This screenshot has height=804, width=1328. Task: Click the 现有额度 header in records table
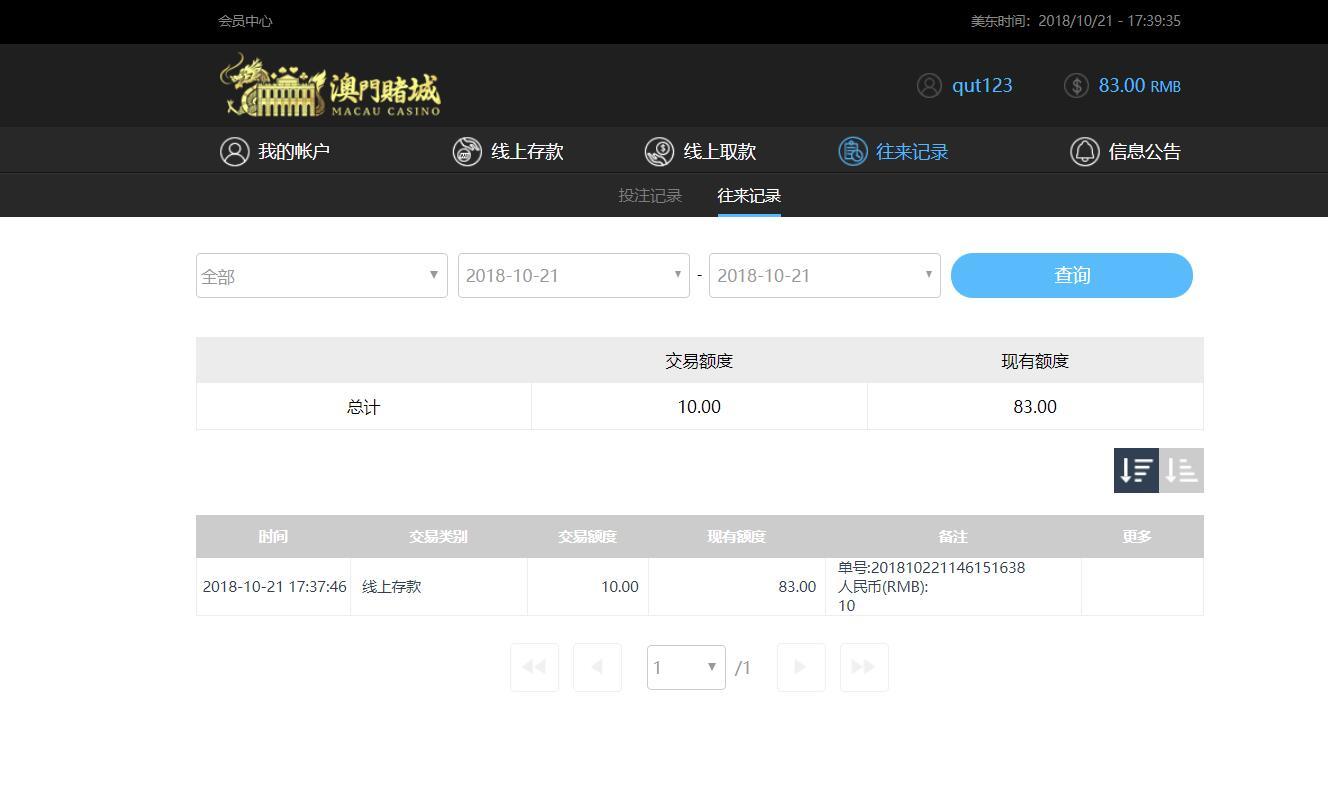[x=736, y=537]
